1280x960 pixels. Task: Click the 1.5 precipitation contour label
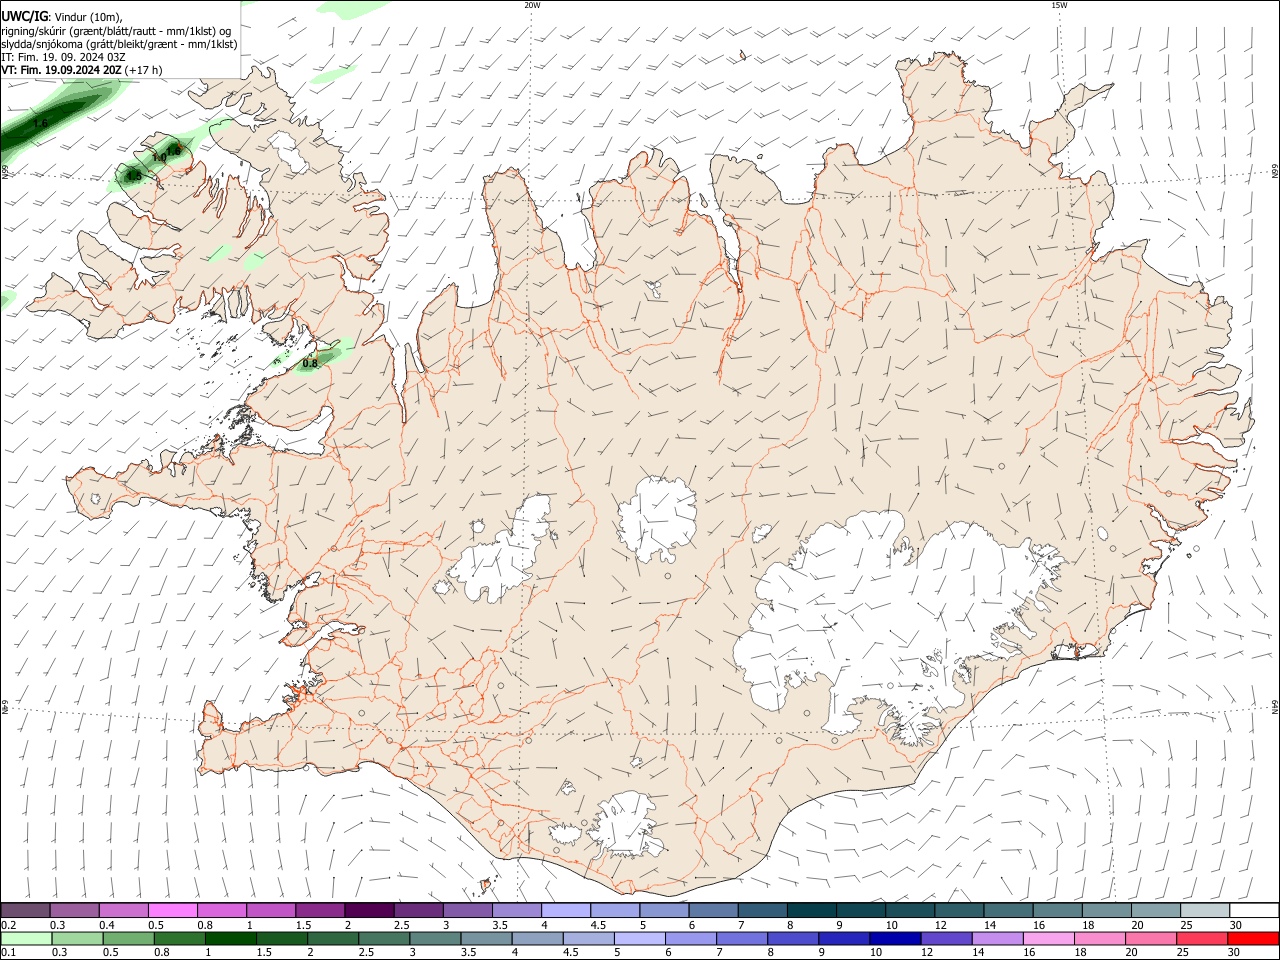pyautogui.click(x=134, y=175)
